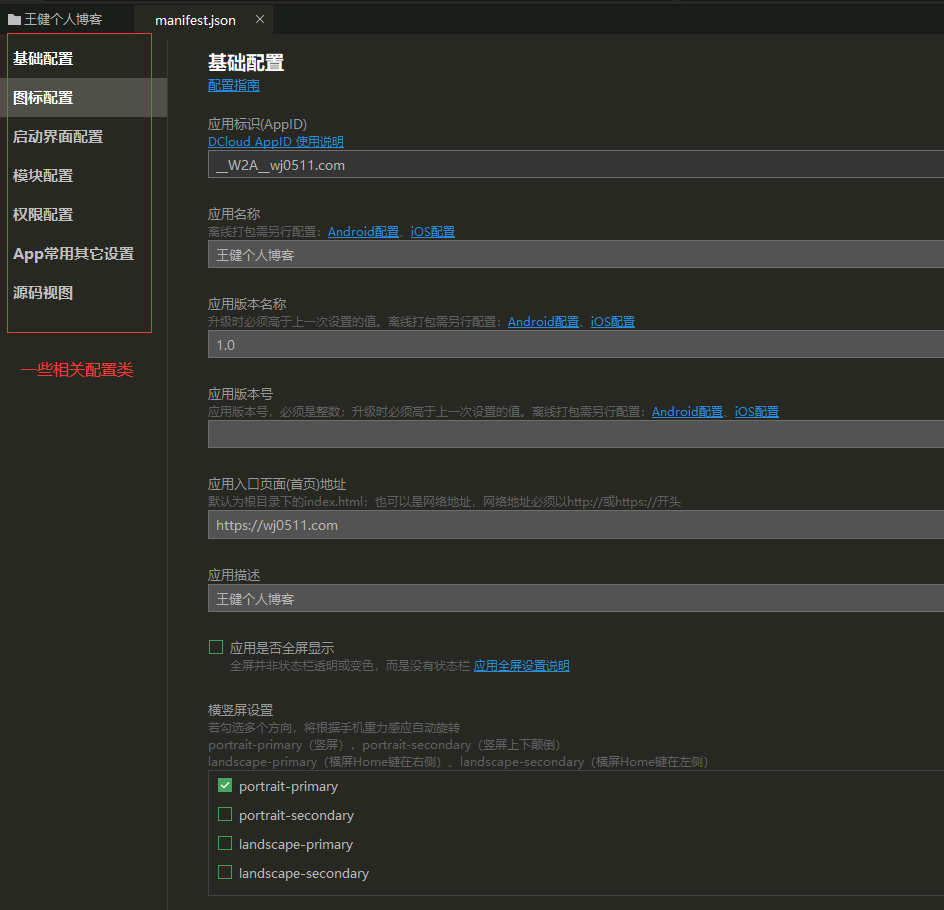Switch to the 图标配置 section

tap(43, 97)
